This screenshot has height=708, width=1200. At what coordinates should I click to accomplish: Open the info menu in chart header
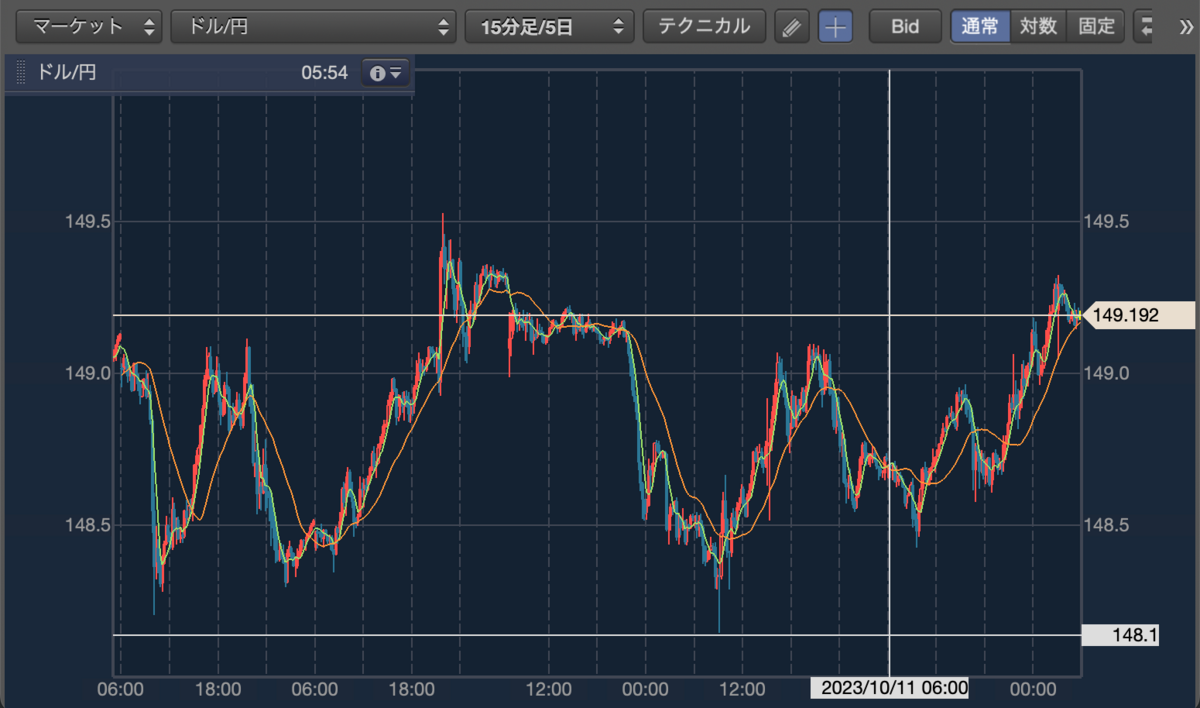coord(385,73)
